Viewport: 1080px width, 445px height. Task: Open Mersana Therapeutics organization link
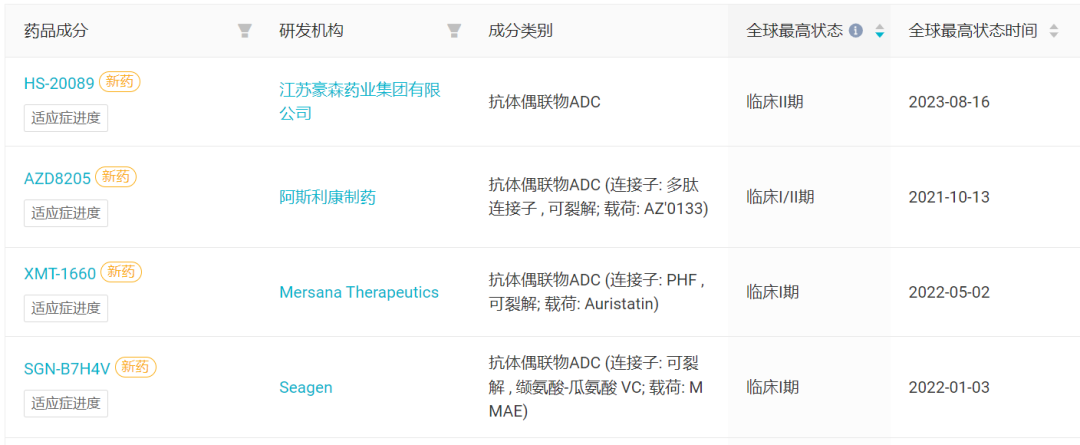(x=359, y=292)
